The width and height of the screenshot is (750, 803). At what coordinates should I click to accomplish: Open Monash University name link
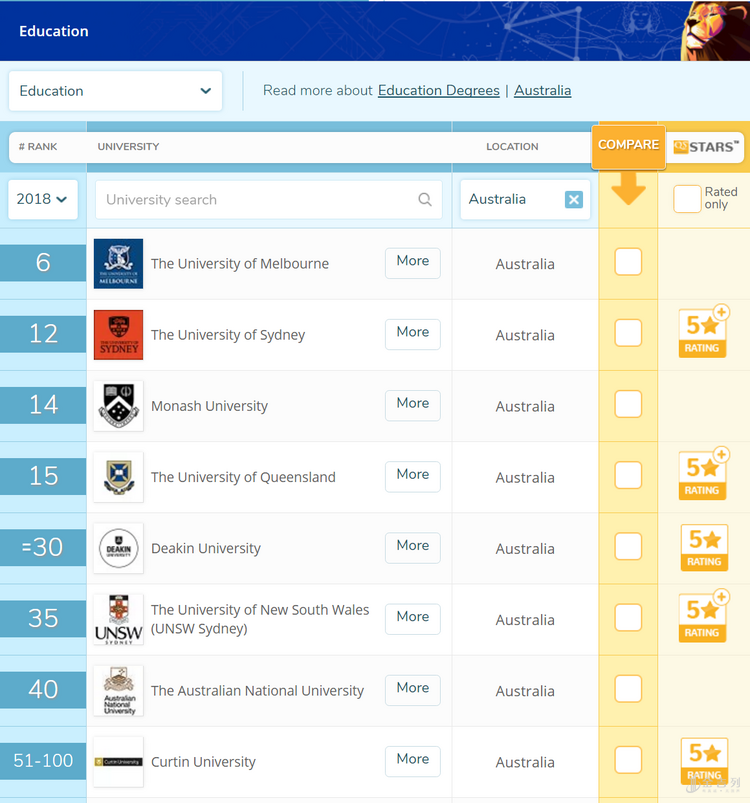[209, 406]
